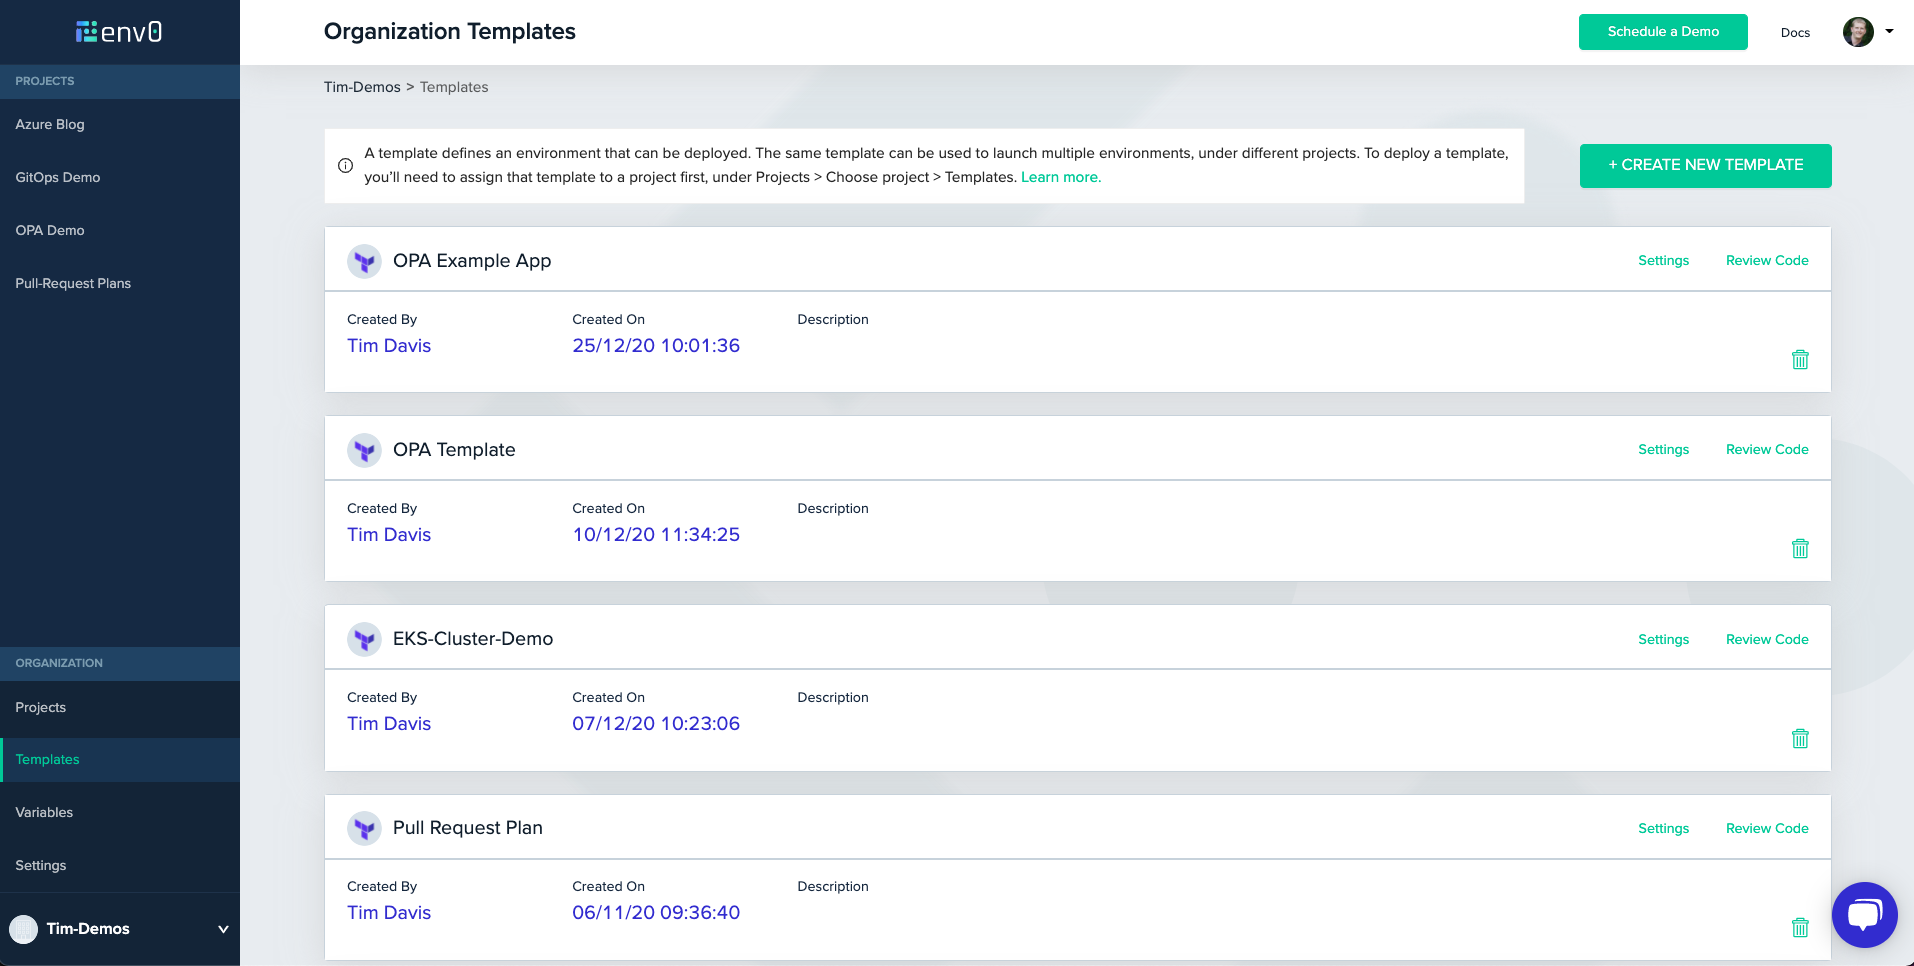Expand the Tim-Demos organization switcher chevron

point(223,929)
